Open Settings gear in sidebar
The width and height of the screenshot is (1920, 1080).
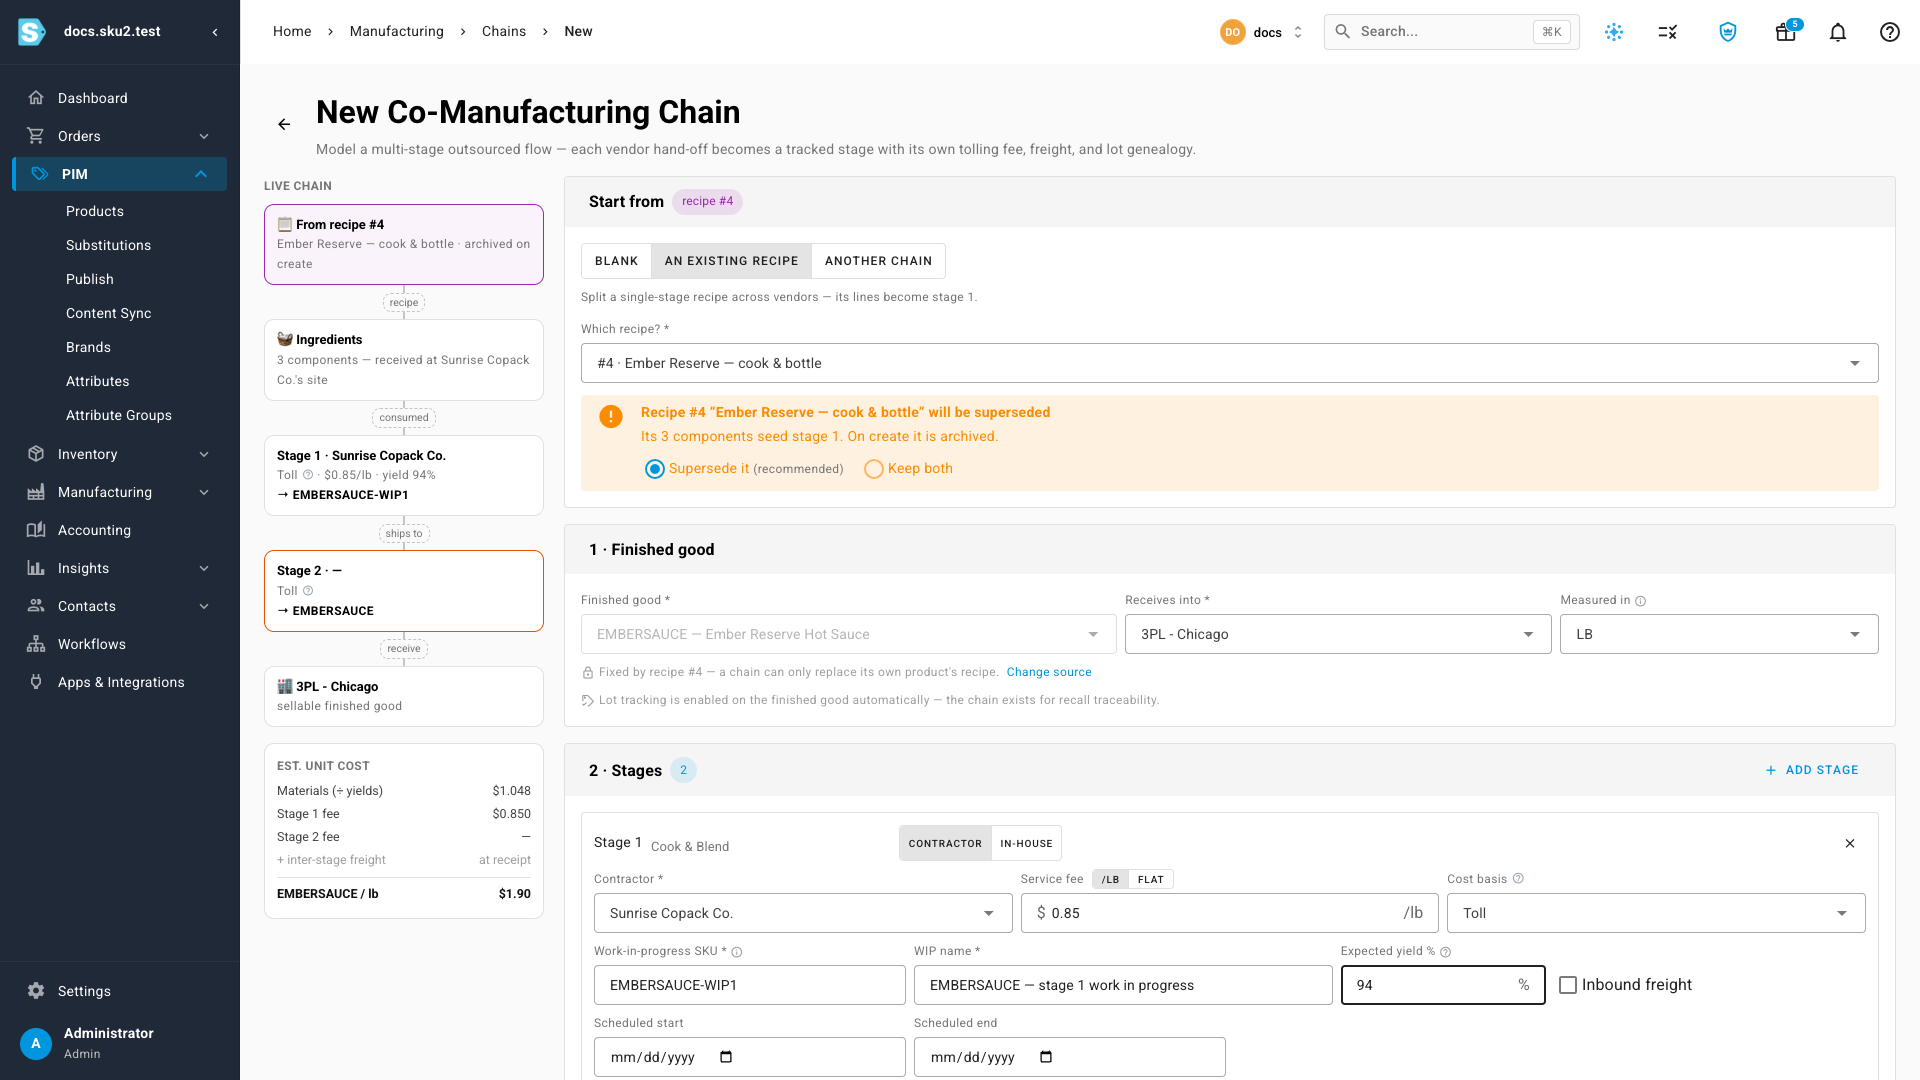[x=36, y=991]
